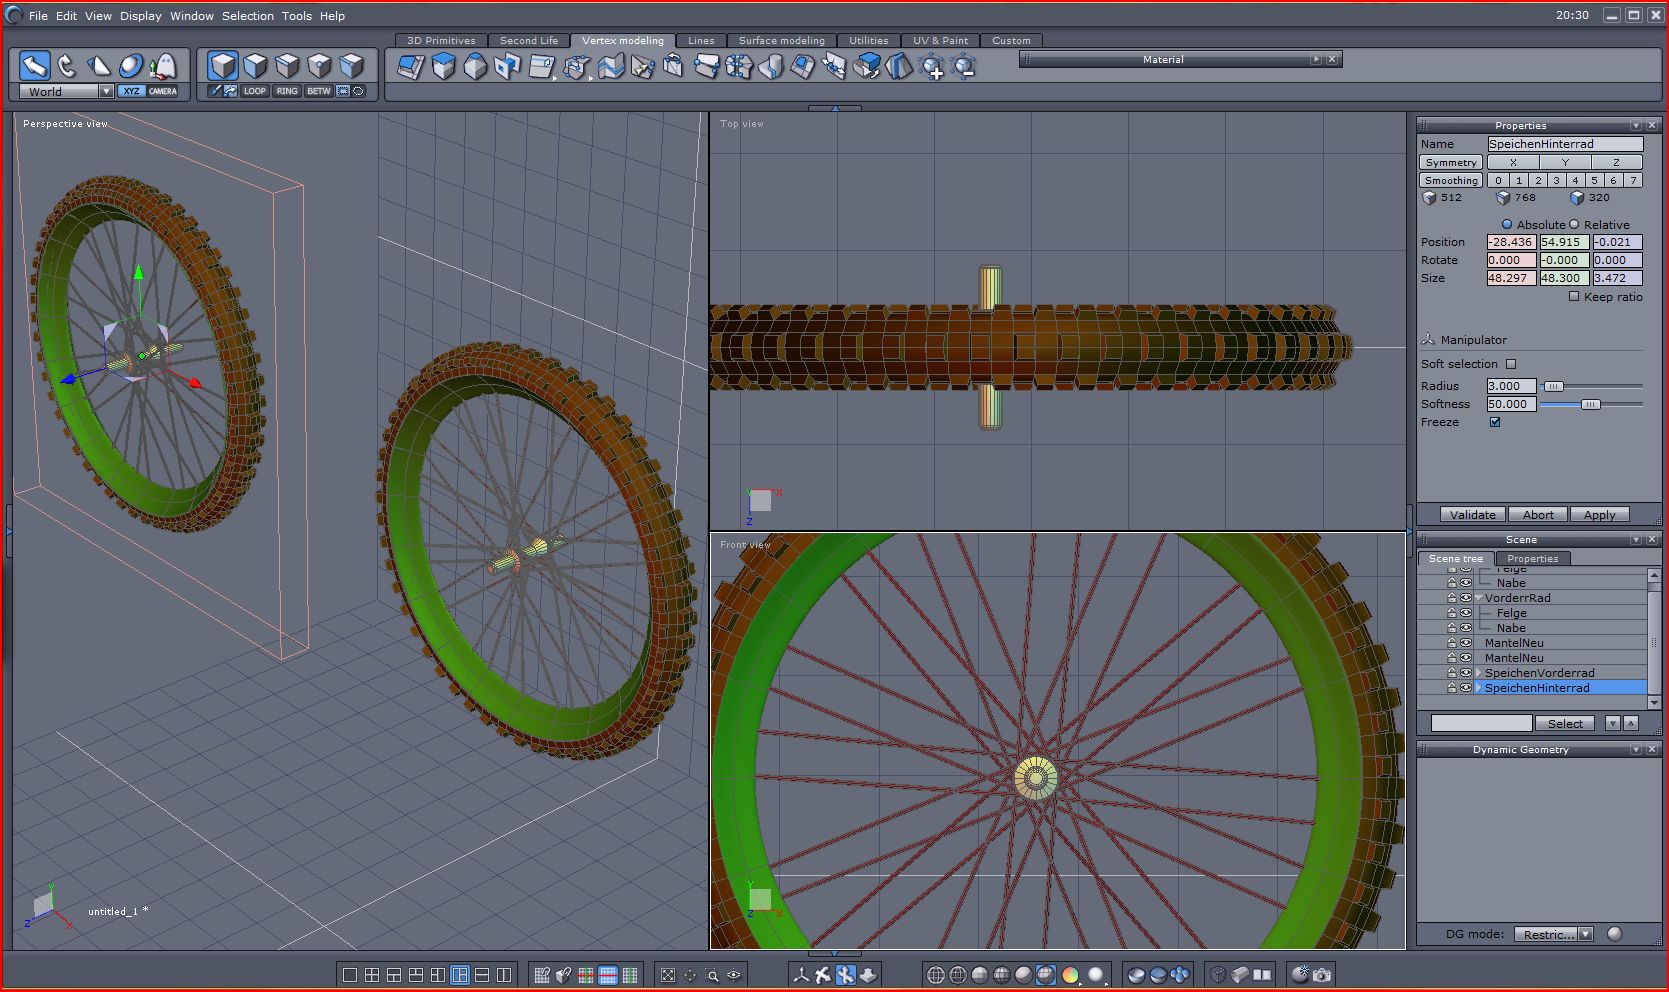Expand the SpeichenVorderrad tree node
The height and width of the screenshot is (992, 1669).
[x=1479, y=673]
